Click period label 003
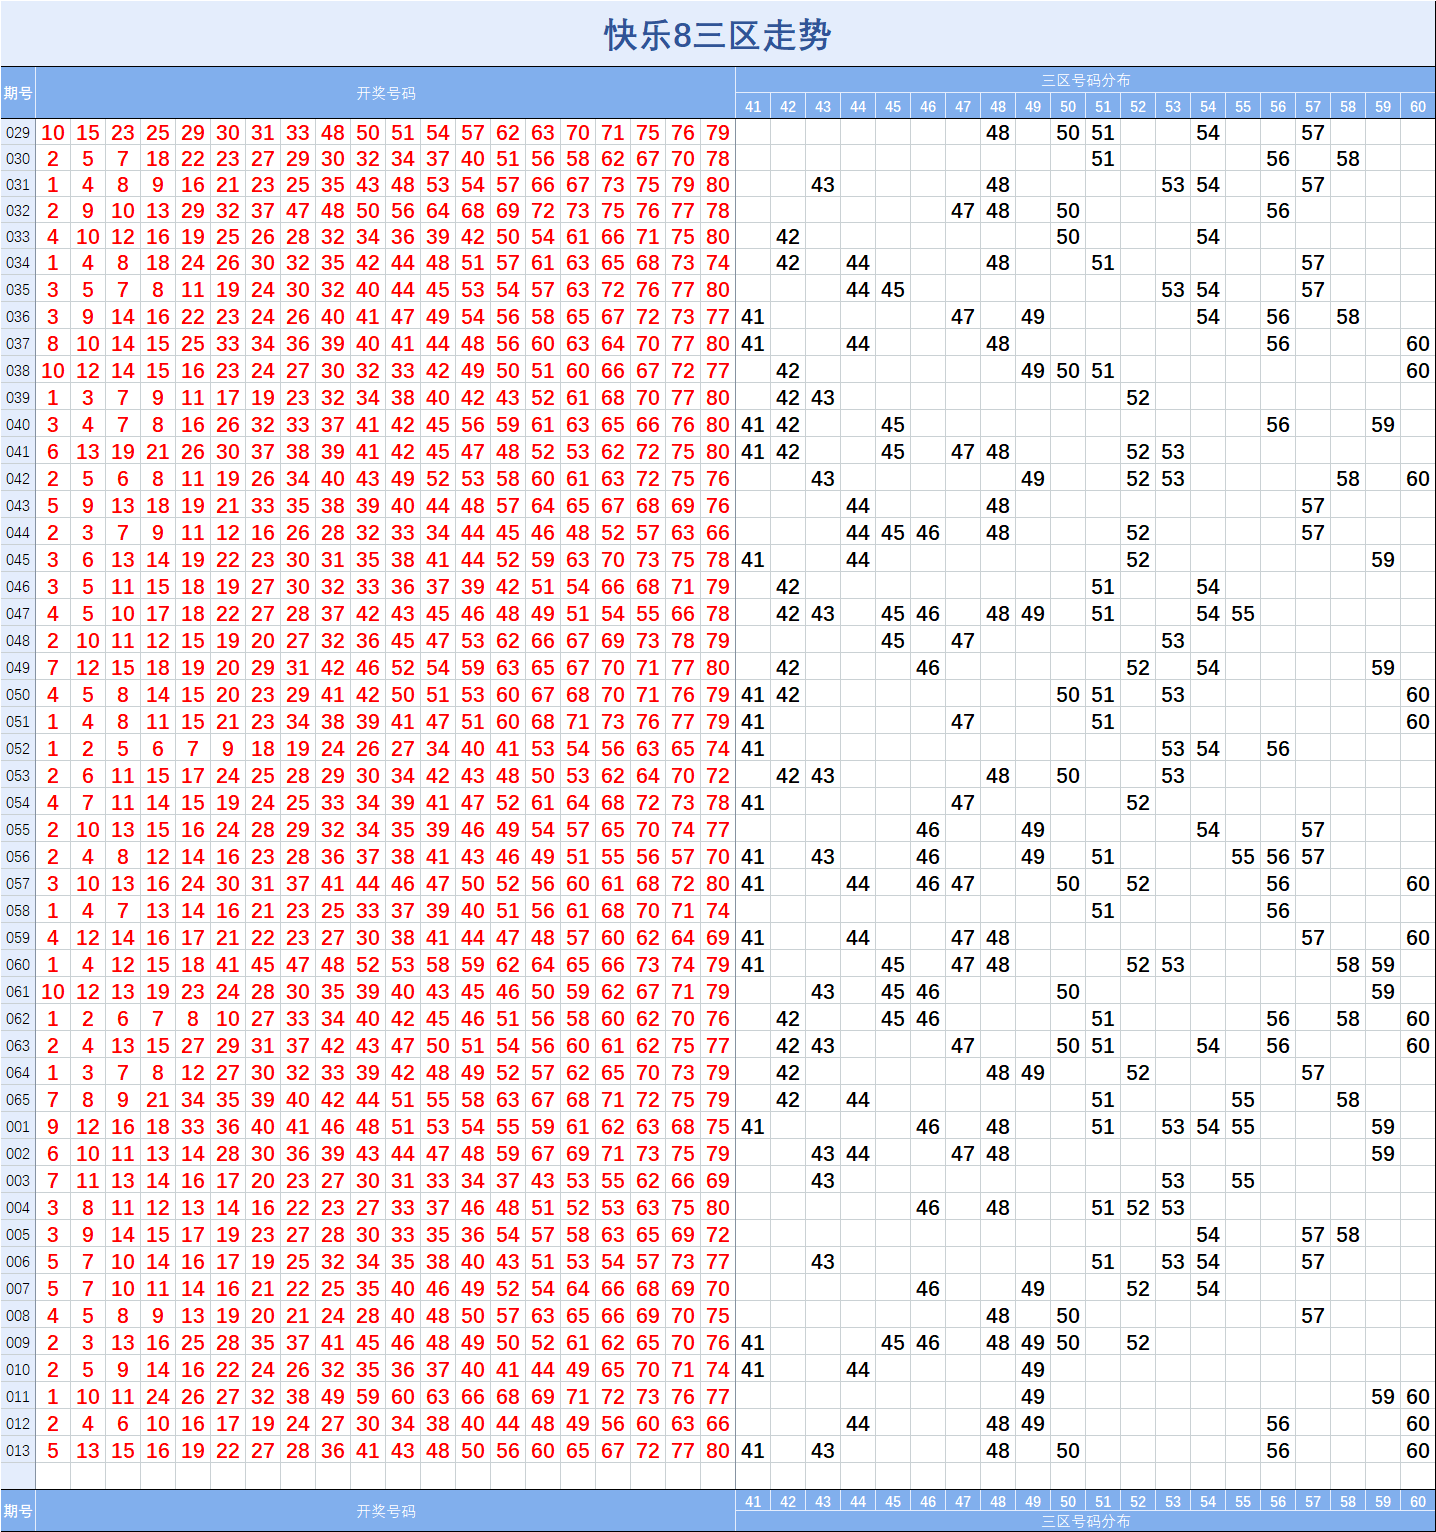This screenshot has width=1436, height=1532. (x=18, y=1181)
